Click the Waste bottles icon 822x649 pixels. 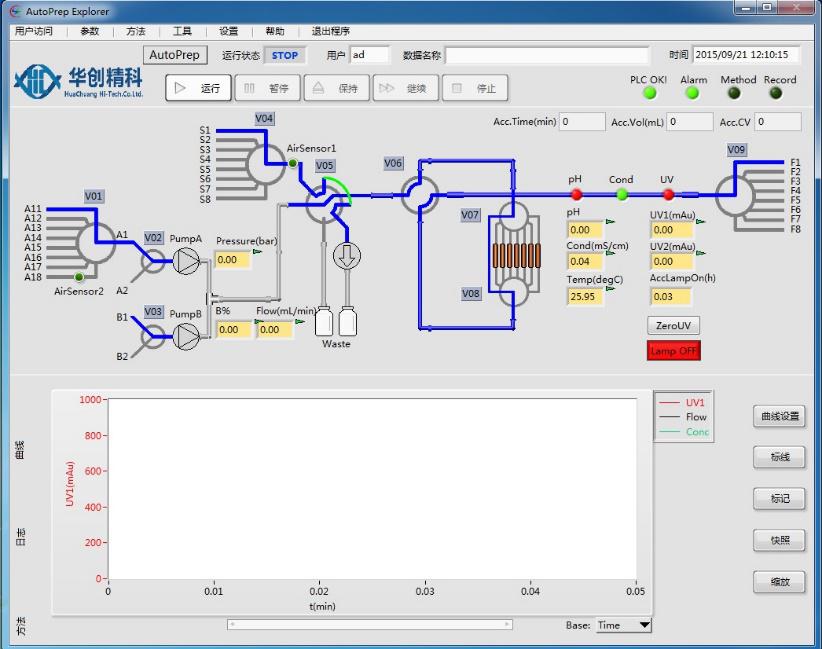(x=336, y=322)
